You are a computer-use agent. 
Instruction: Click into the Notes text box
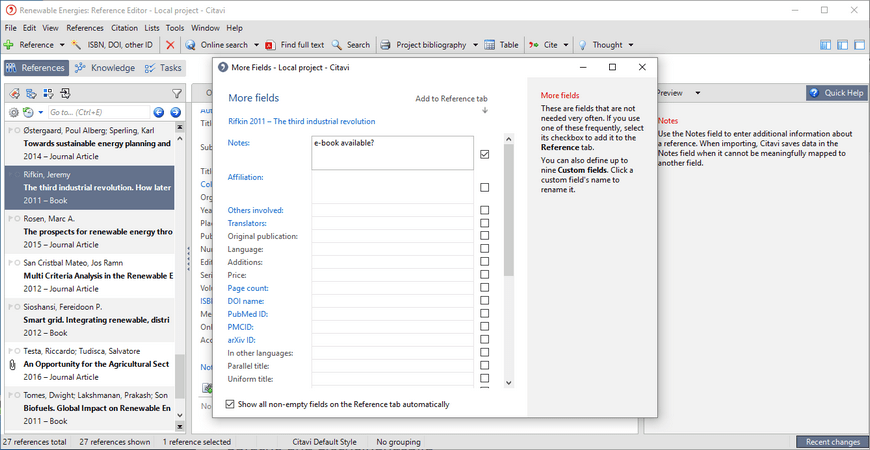(392, 153)
